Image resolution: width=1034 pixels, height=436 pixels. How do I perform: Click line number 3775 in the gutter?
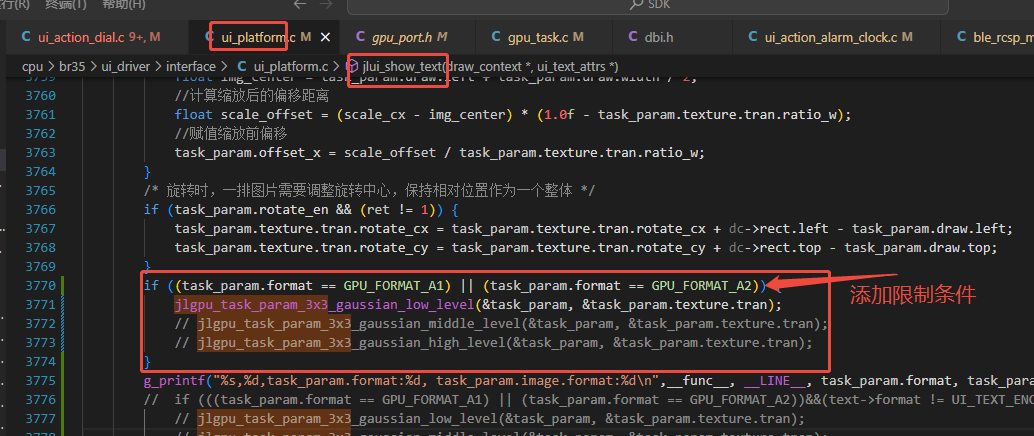[x=40, y=381]
